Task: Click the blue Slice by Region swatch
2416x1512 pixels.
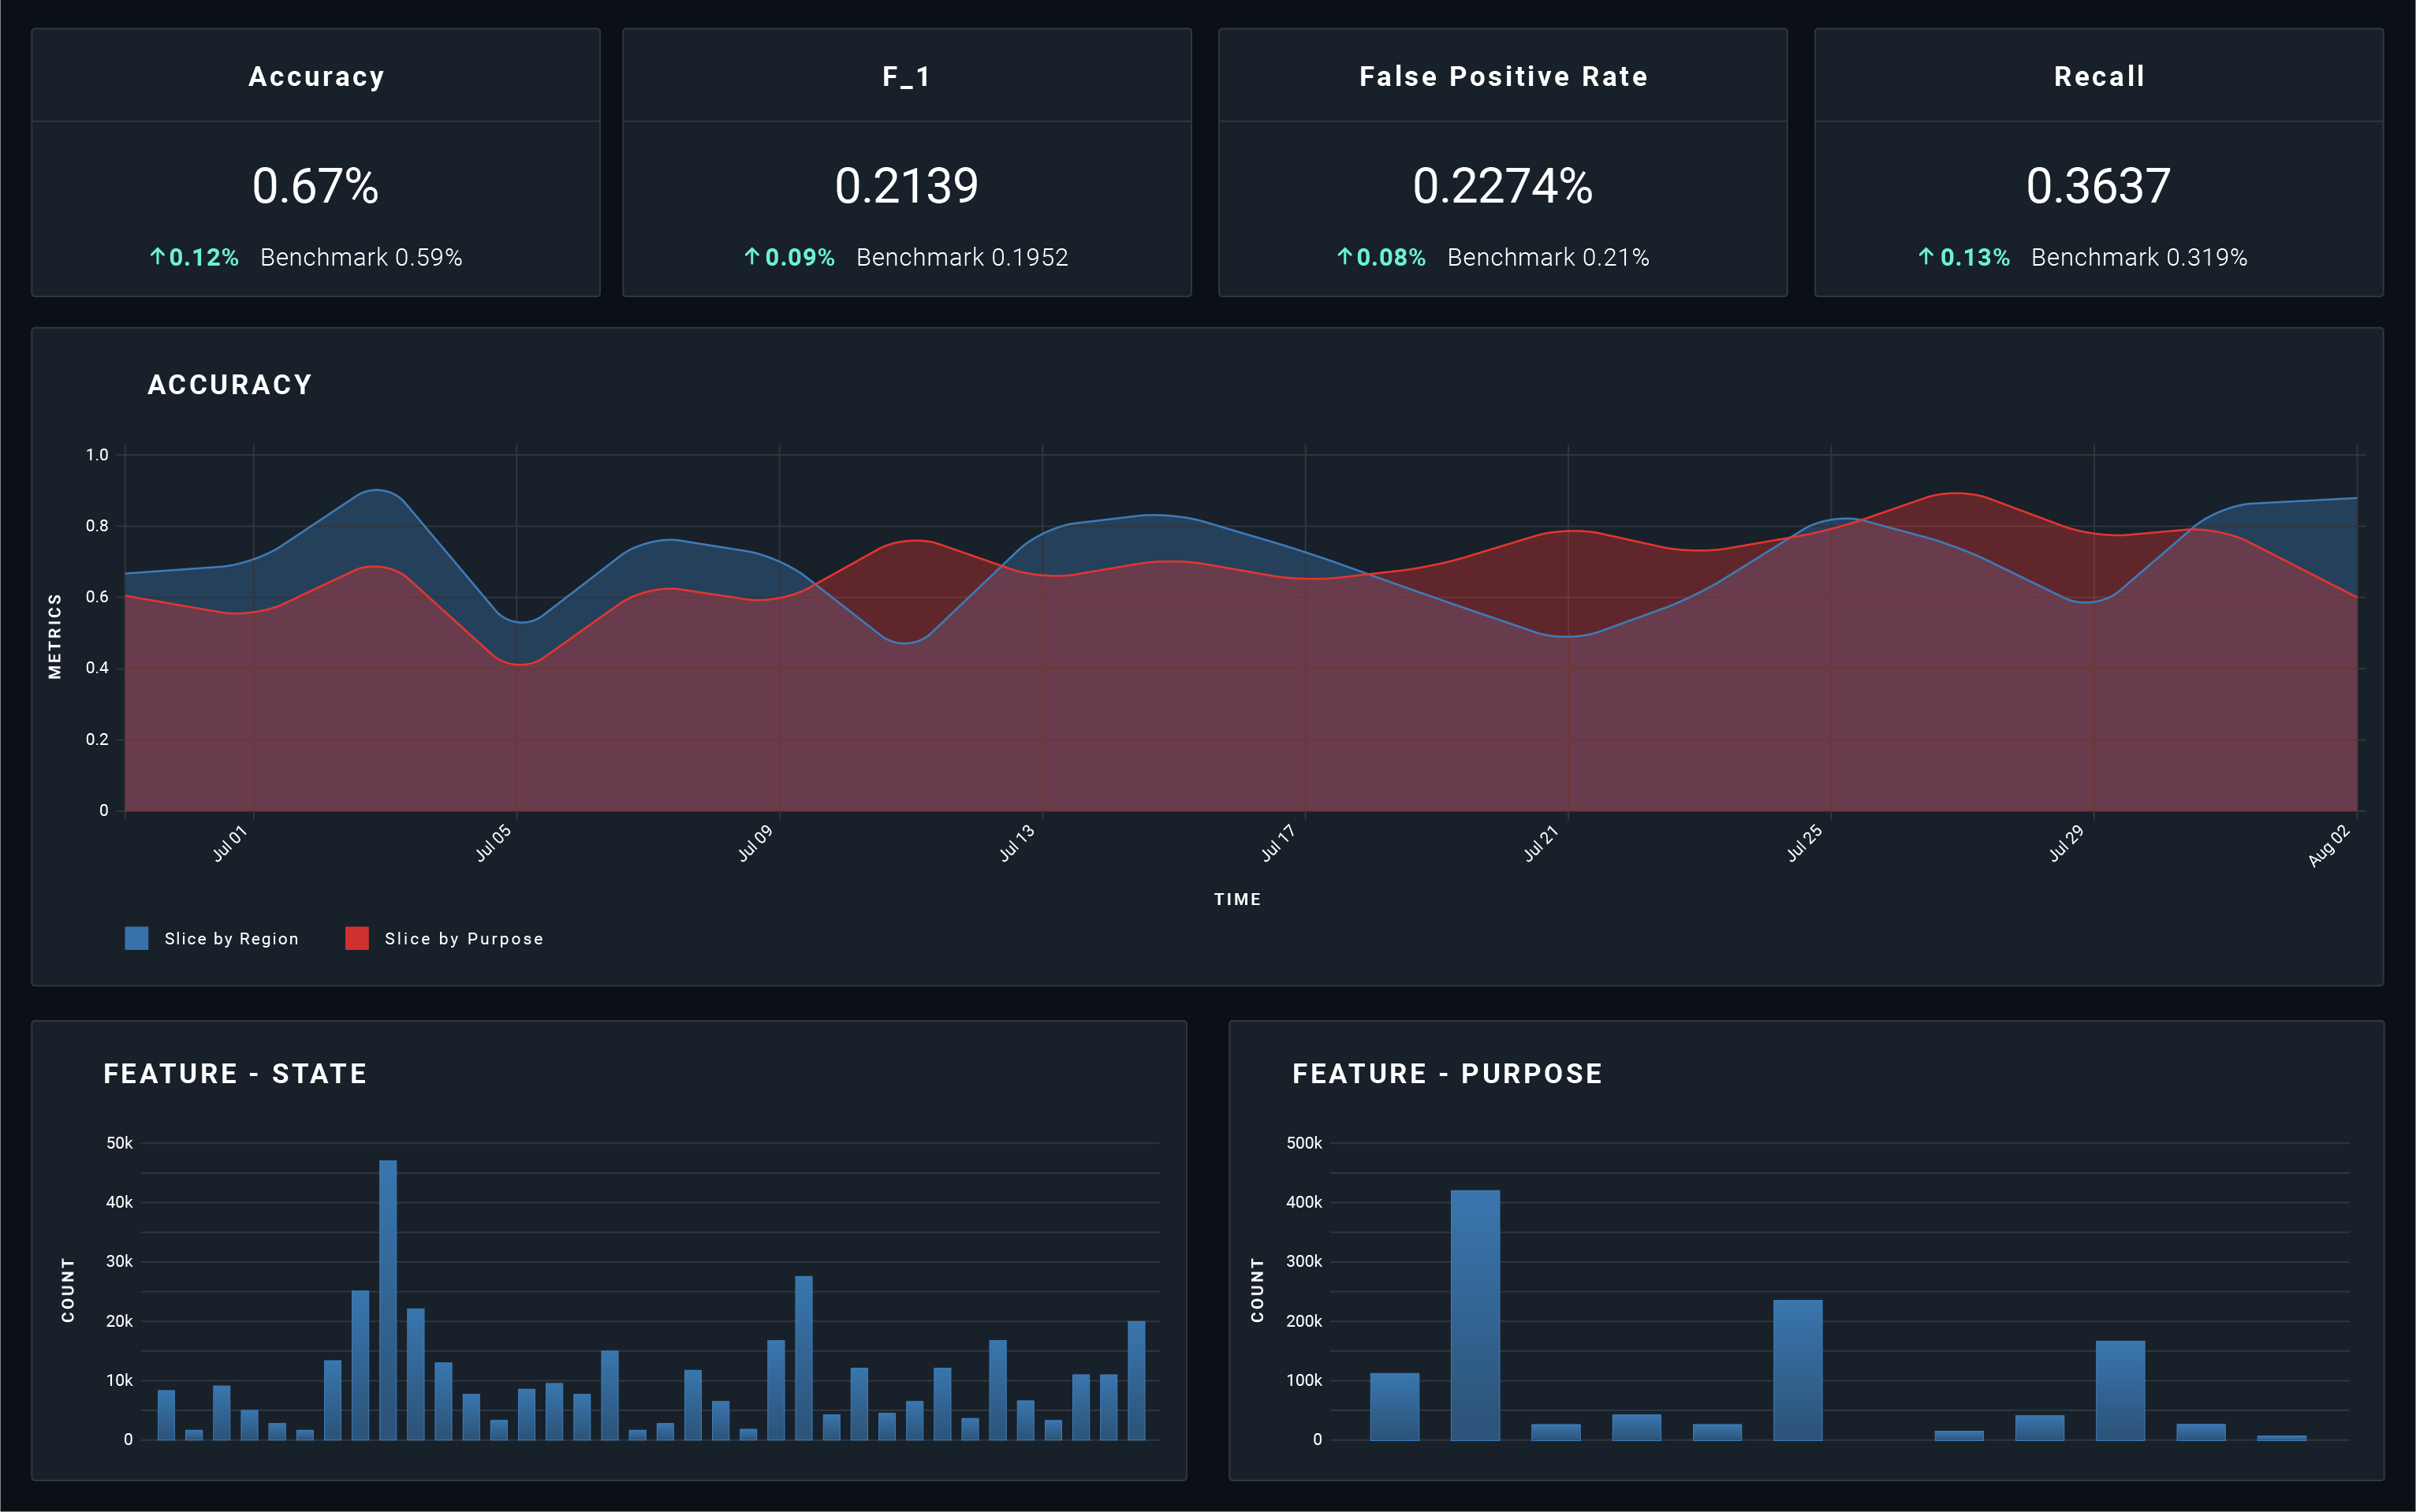Action: pyautogui.click(x=137, y=938)
